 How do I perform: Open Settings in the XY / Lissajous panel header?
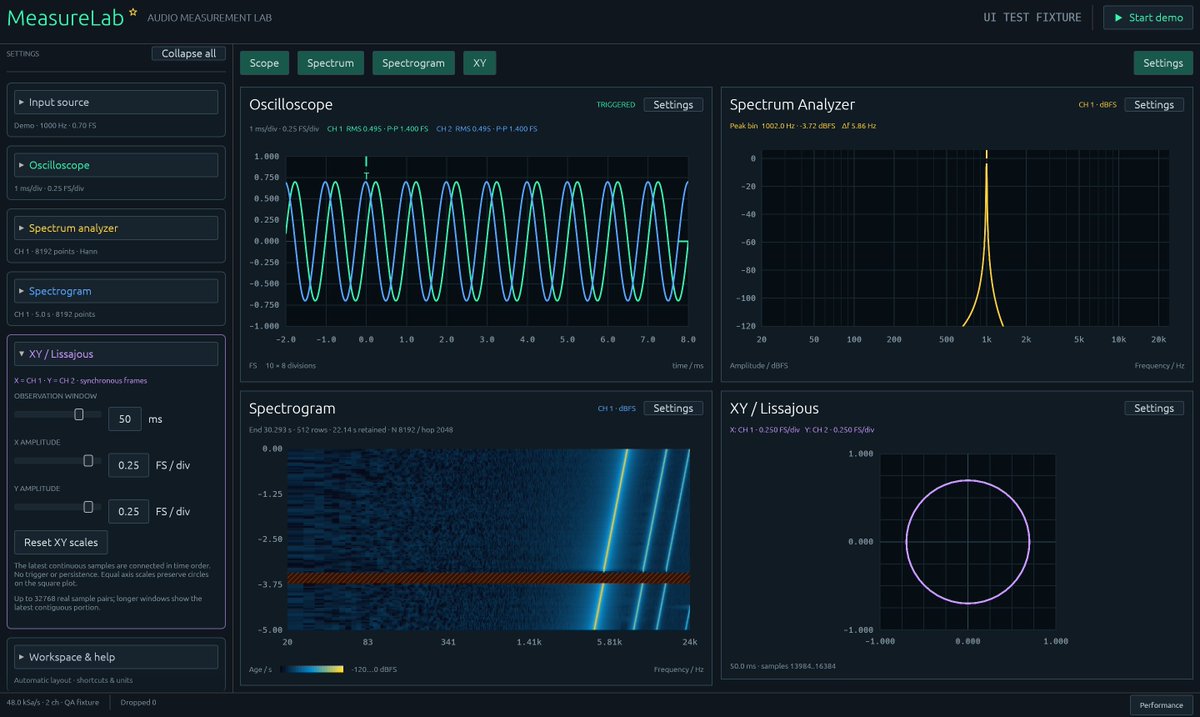click(x=1154, y=408)
